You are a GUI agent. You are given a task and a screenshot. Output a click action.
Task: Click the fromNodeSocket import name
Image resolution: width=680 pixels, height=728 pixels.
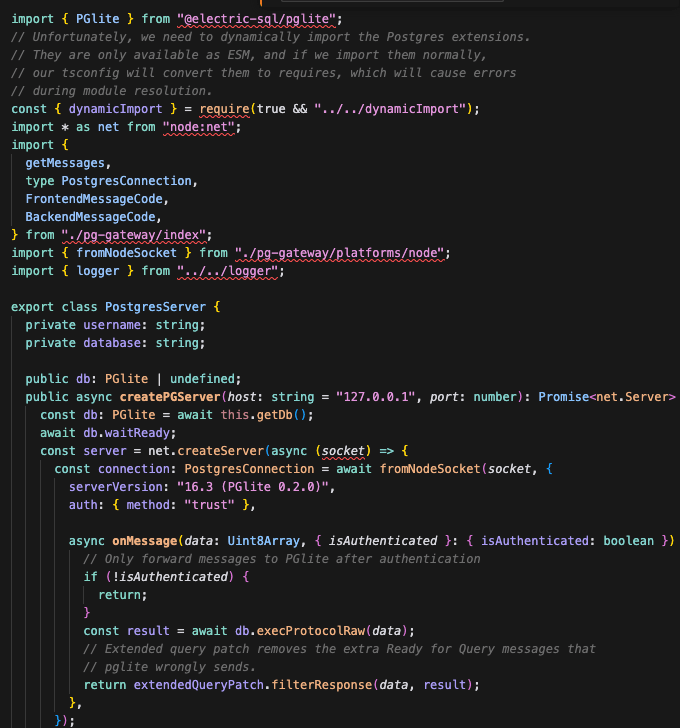(126, 253)
